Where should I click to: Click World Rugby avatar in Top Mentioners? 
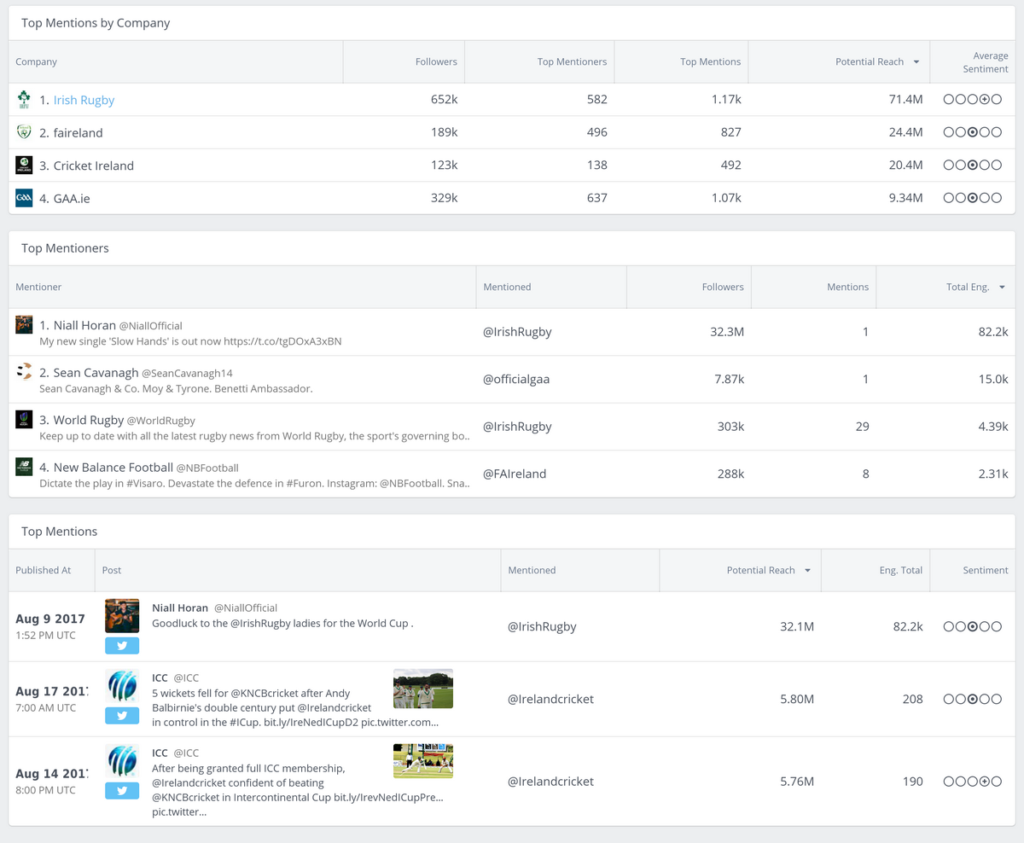[24, 420]
